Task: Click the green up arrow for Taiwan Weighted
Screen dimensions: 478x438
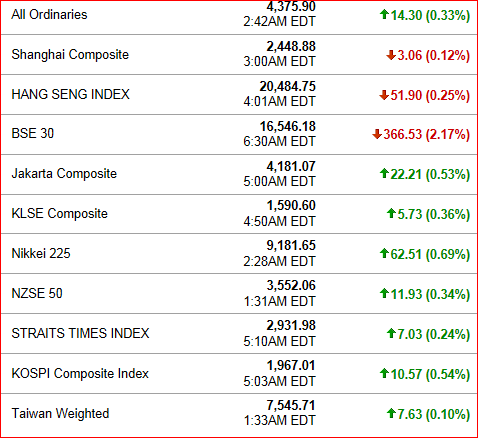Action: pyautogui.click(x=391, y=413)
